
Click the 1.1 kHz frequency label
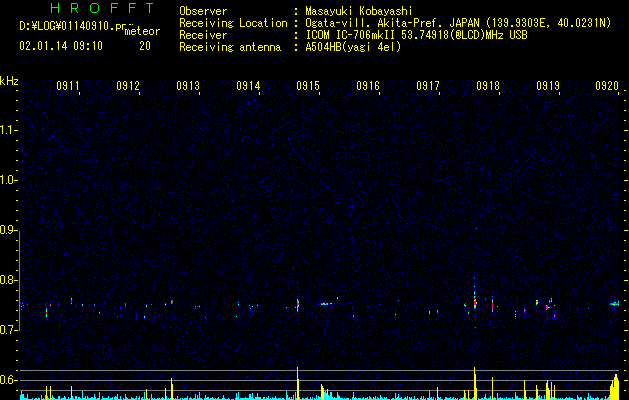coord(9,130)
